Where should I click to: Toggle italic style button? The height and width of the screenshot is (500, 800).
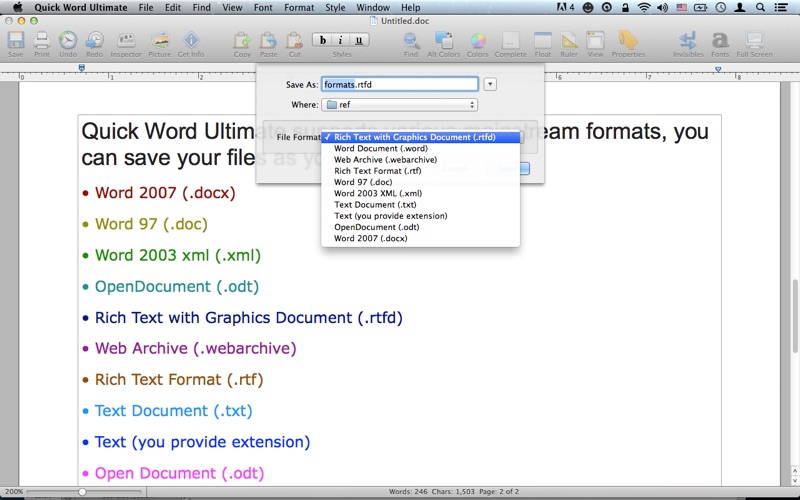[341, 40]
